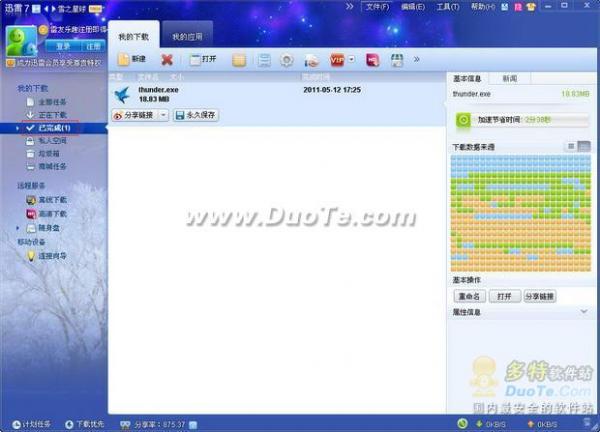
Task: Open dropdown arrow beside 分享链接 button
Action: (163, 115)
